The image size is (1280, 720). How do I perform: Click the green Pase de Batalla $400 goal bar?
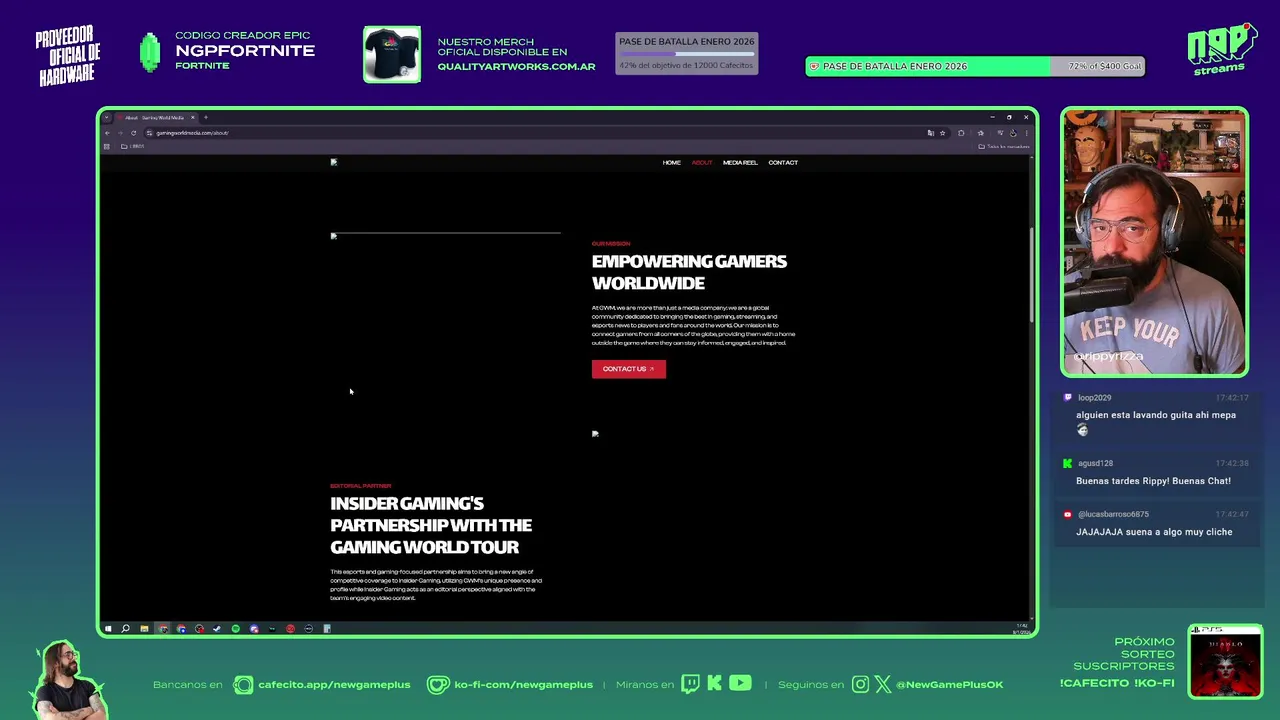[x=975, y=66]
